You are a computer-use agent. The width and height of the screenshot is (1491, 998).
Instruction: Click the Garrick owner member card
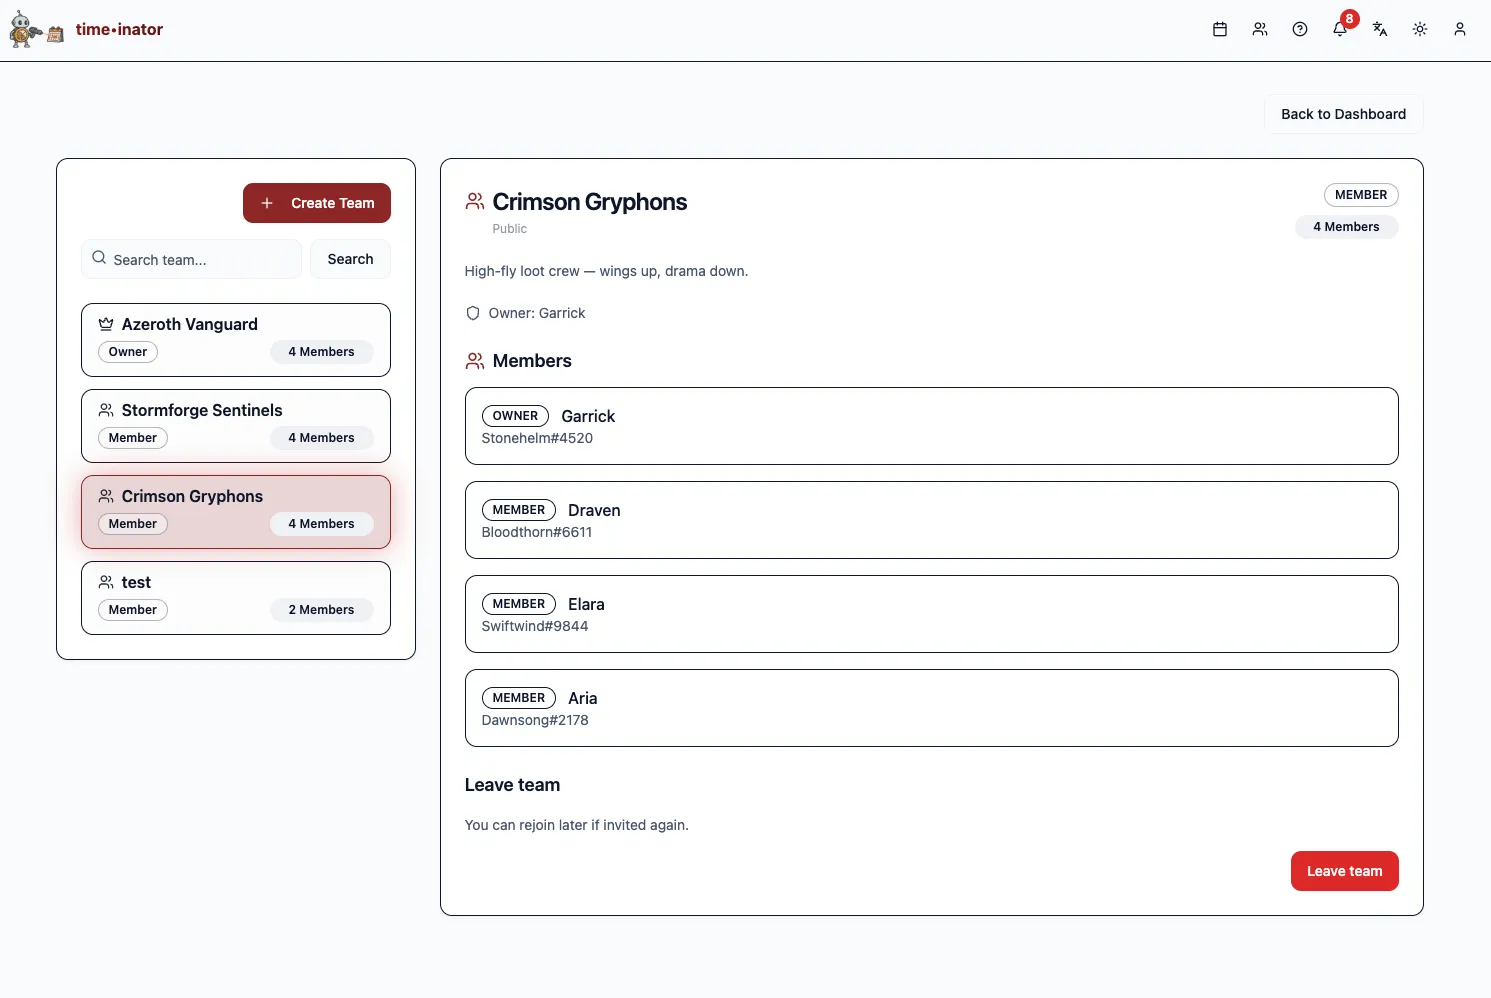click(930, 426)
